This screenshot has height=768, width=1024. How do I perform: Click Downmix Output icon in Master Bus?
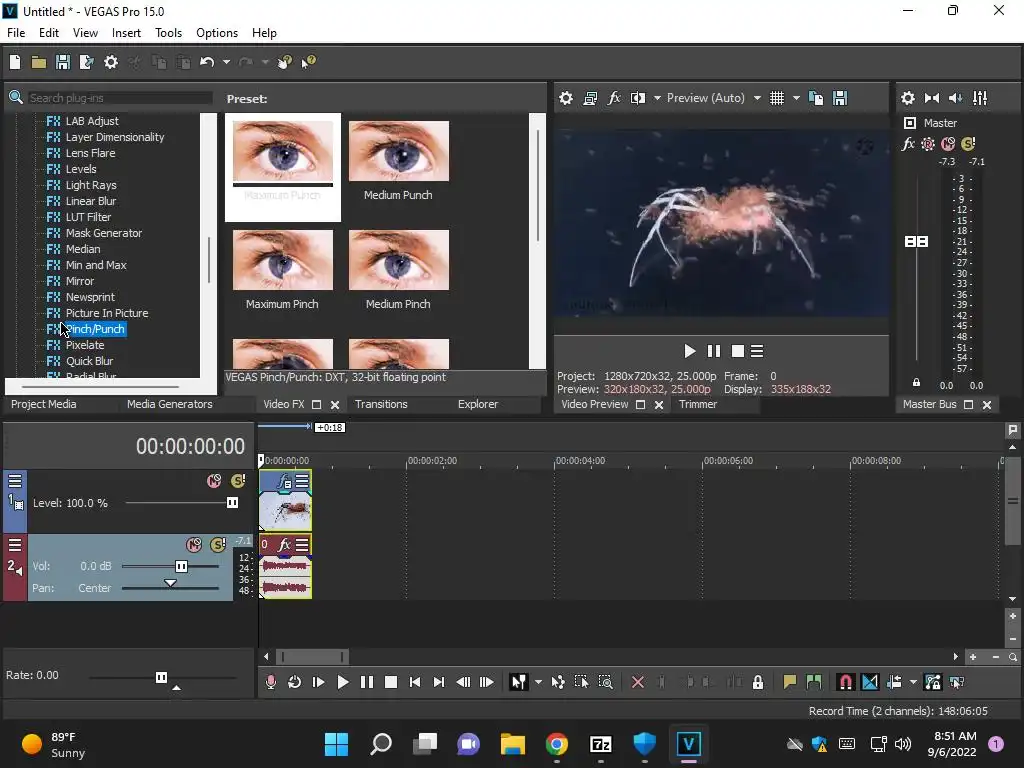(932, 98)
